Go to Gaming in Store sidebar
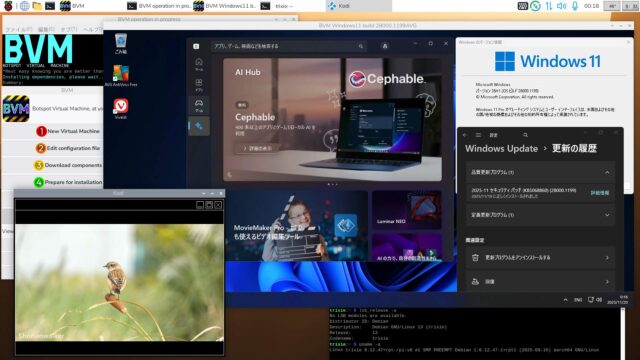This screenshot has height=360, width=640. [x=199, y=105]
